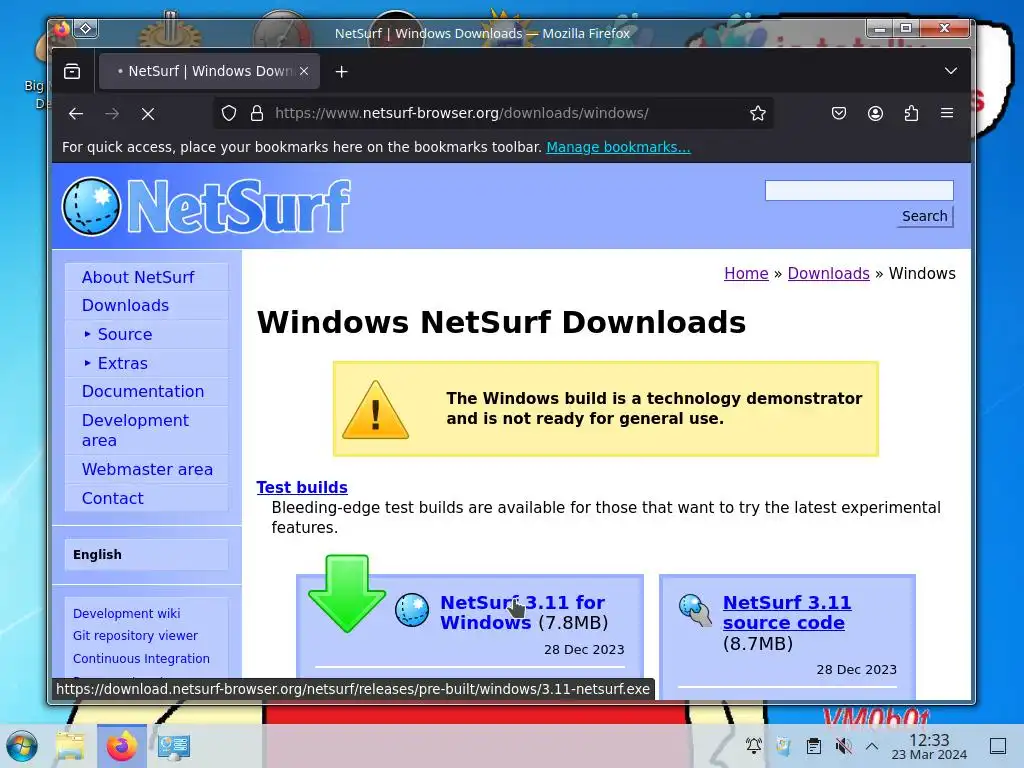Click the English language label
The height and width of the screenshot is (768, 1024).
tap(97, 554)
